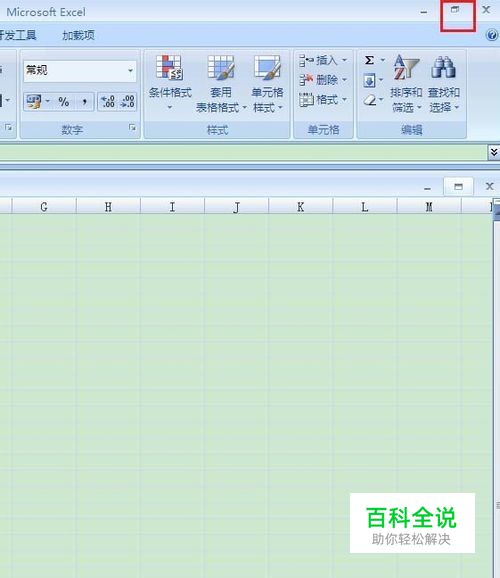
Task: Minimize the Excel application window
Action: (424, 11)
